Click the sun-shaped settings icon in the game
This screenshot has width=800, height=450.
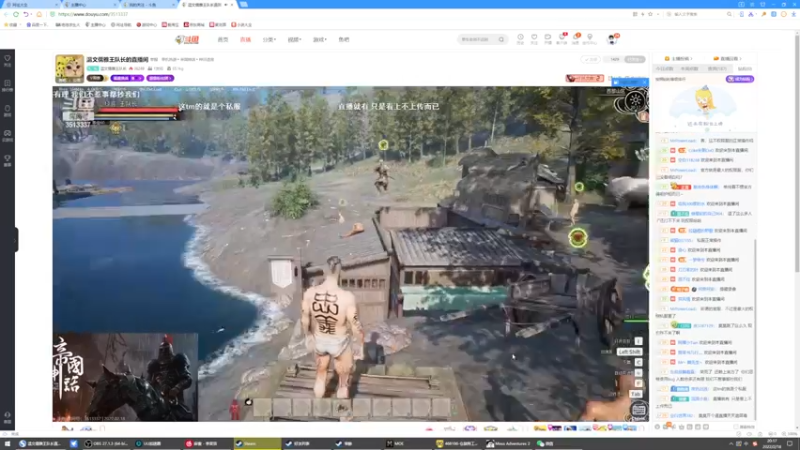[x=635, y=101]
